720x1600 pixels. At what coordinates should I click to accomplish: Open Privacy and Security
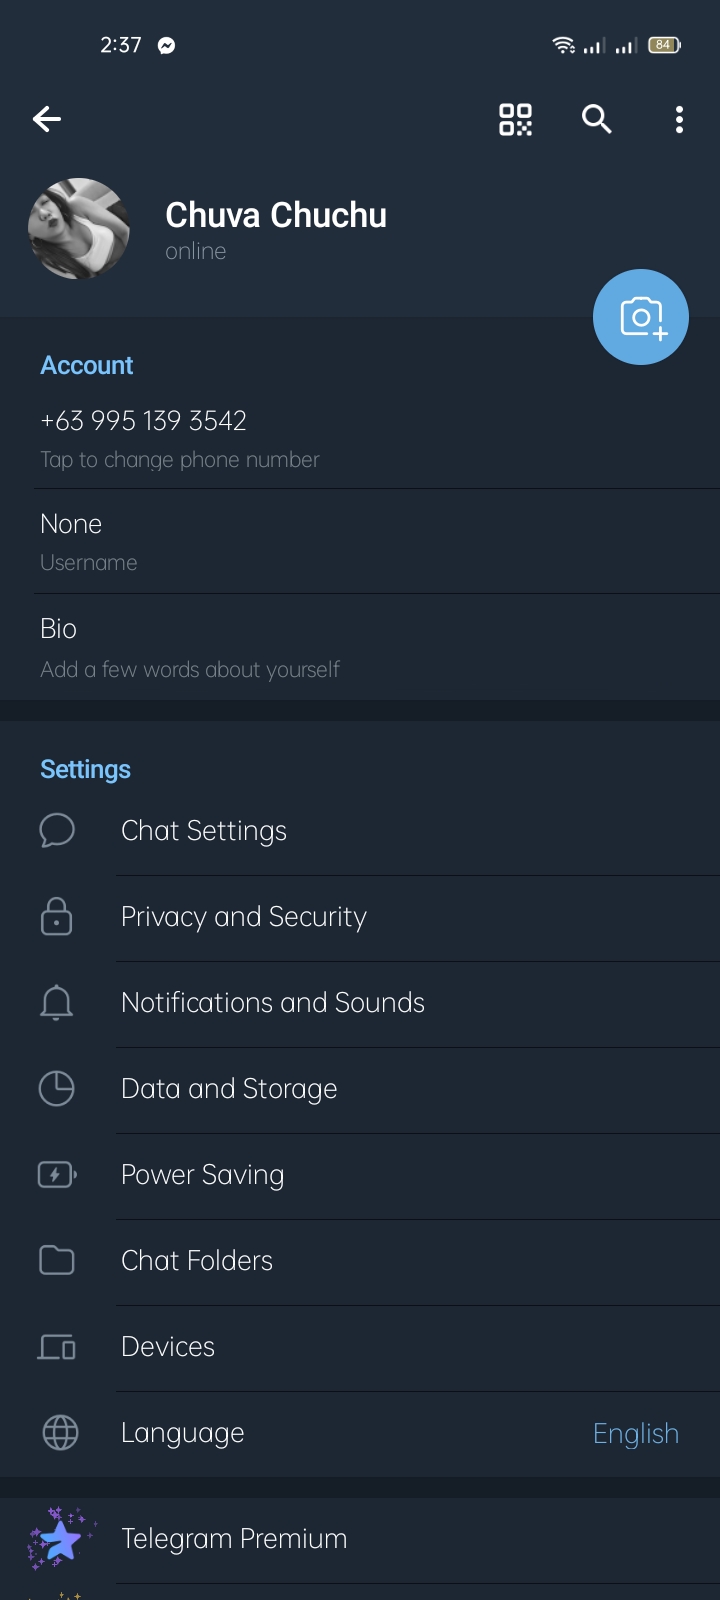(x=244, y=917)
